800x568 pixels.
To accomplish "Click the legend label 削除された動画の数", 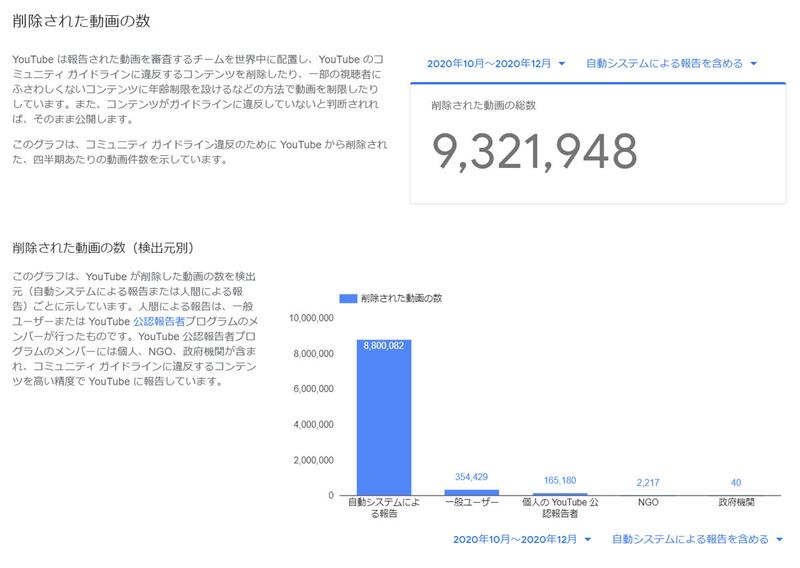I will [402, 299].
